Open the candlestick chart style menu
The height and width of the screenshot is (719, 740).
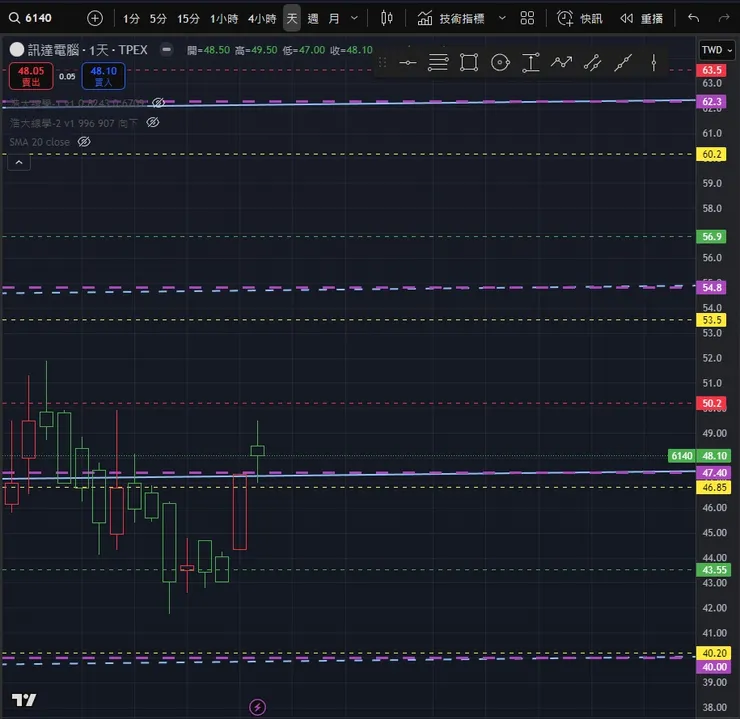[387, 18]
